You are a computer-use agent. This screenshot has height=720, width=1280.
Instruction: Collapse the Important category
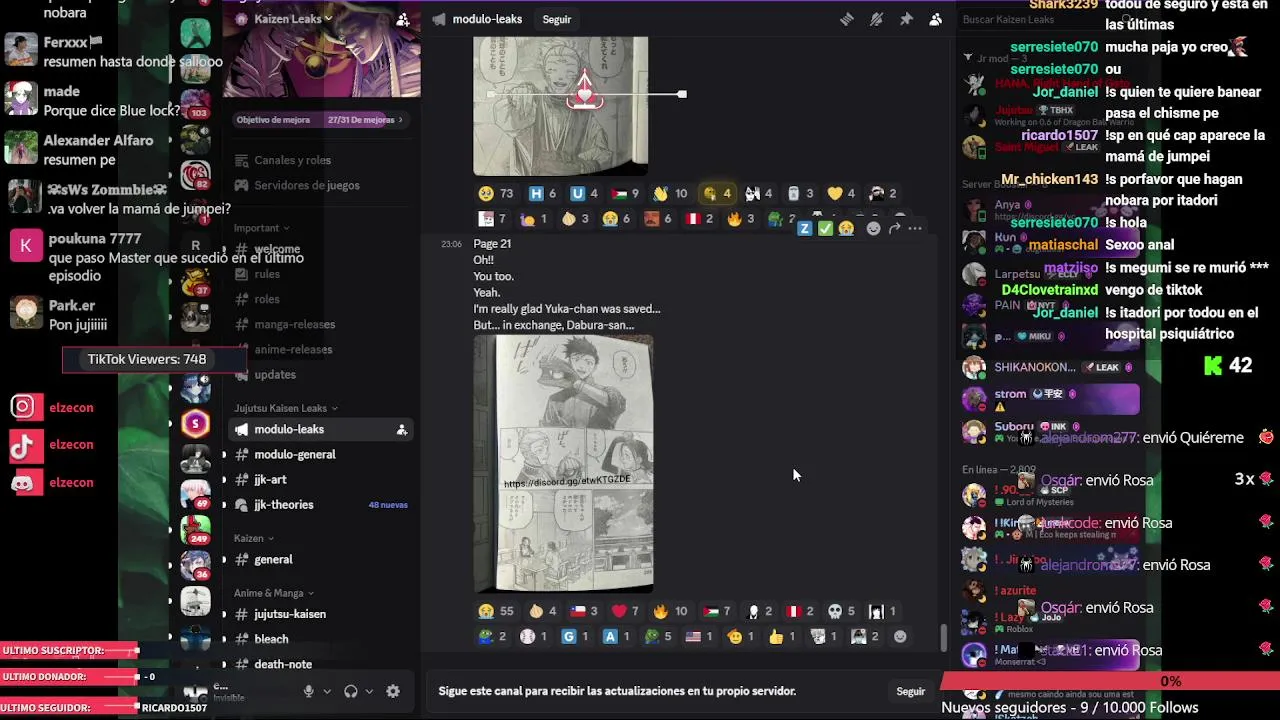tap(262, 228)
